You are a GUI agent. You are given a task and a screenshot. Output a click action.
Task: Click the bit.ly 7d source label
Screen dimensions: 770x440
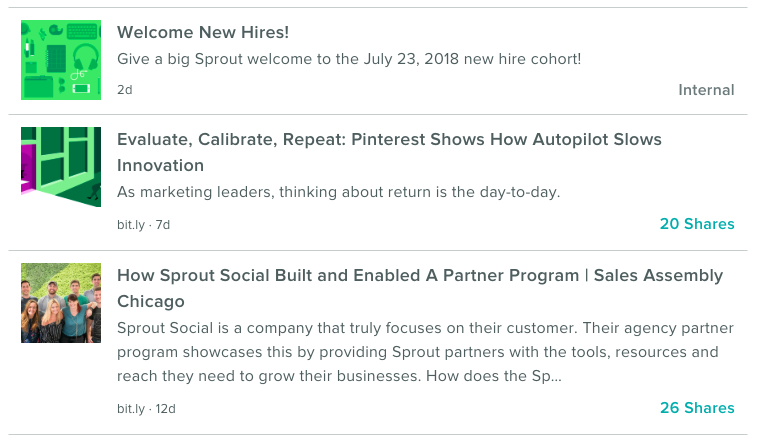point(143,225)
